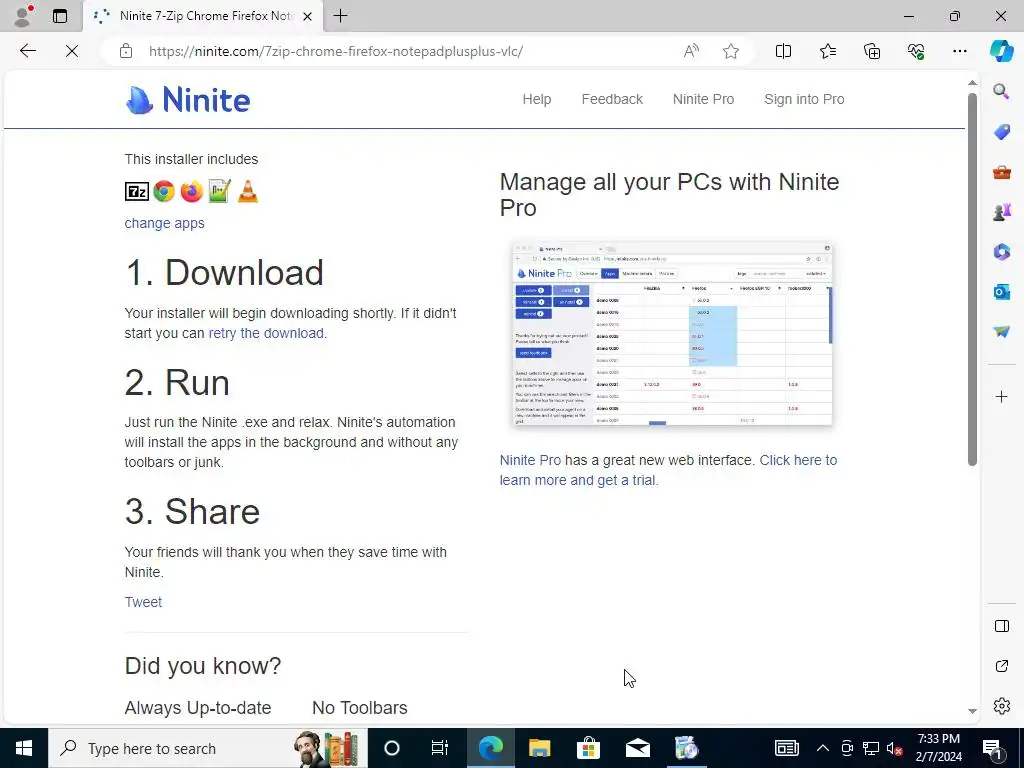The height and width of the screenshot is (768, 1024).
Task: Open sidebar Microsoft 365 icon
Action: click(1001, 251)
